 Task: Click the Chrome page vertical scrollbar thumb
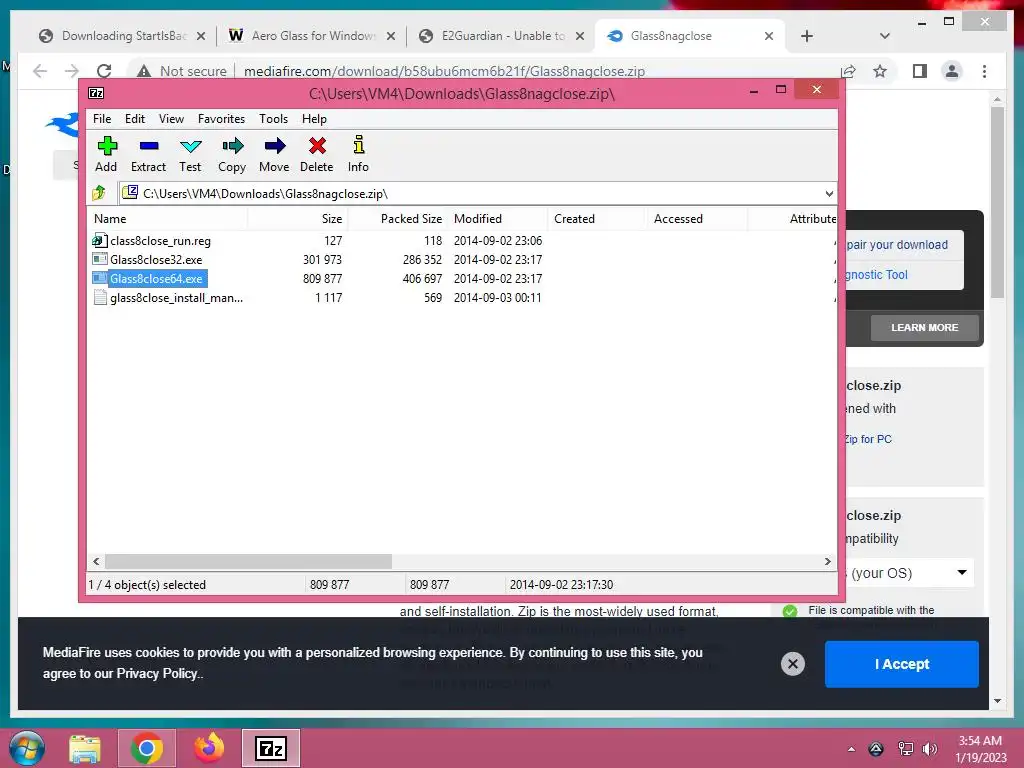click(997, 202)
